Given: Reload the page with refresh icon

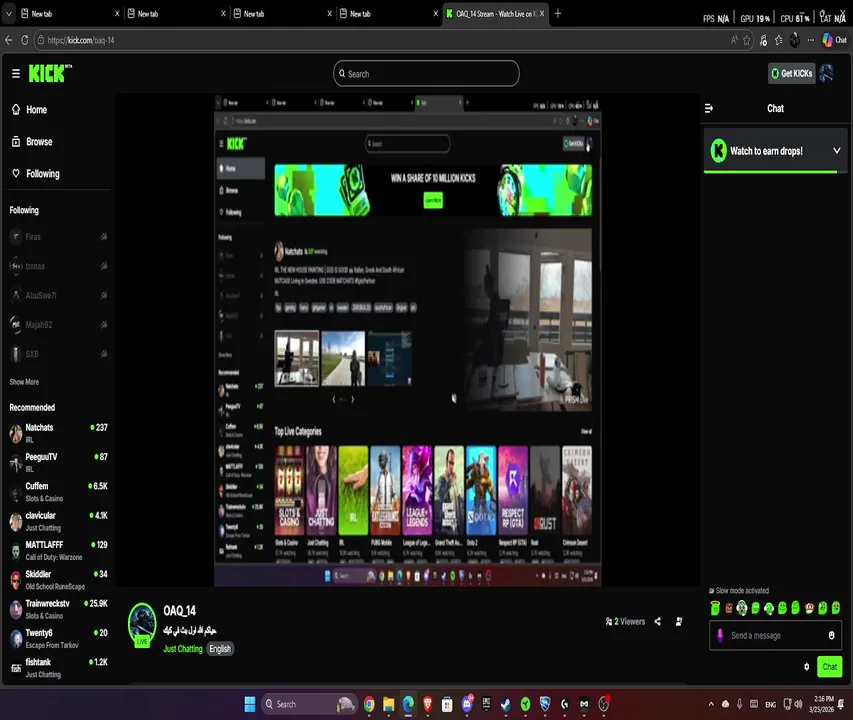Looking at the screenshot, I should pyautogui.click(x=24, y=40).
